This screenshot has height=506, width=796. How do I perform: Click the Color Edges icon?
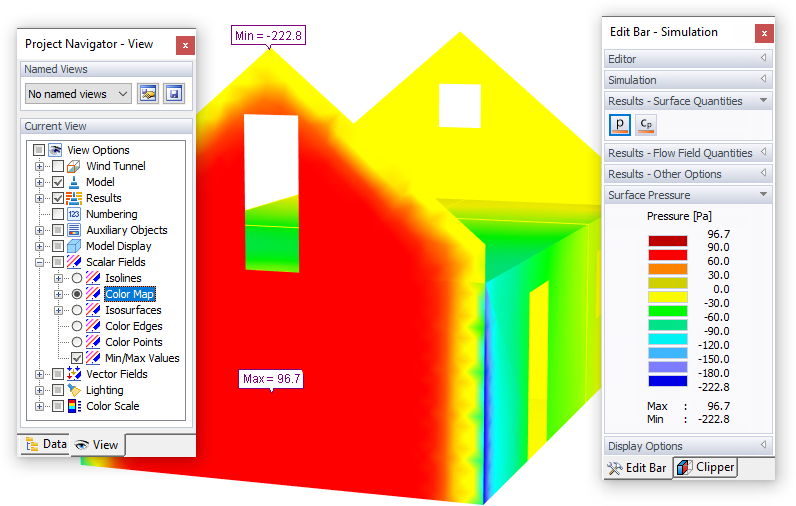point(93,326)
